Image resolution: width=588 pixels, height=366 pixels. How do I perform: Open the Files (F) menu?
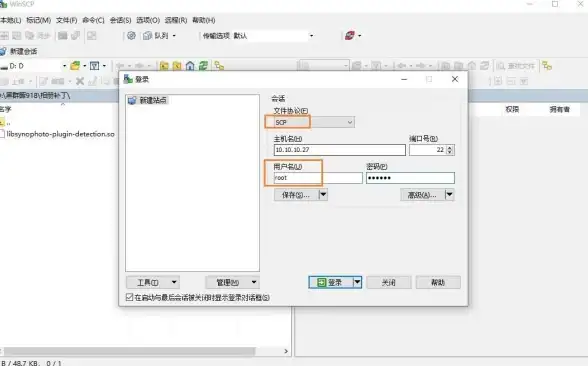pyautogui.click(x=67, y=20)
